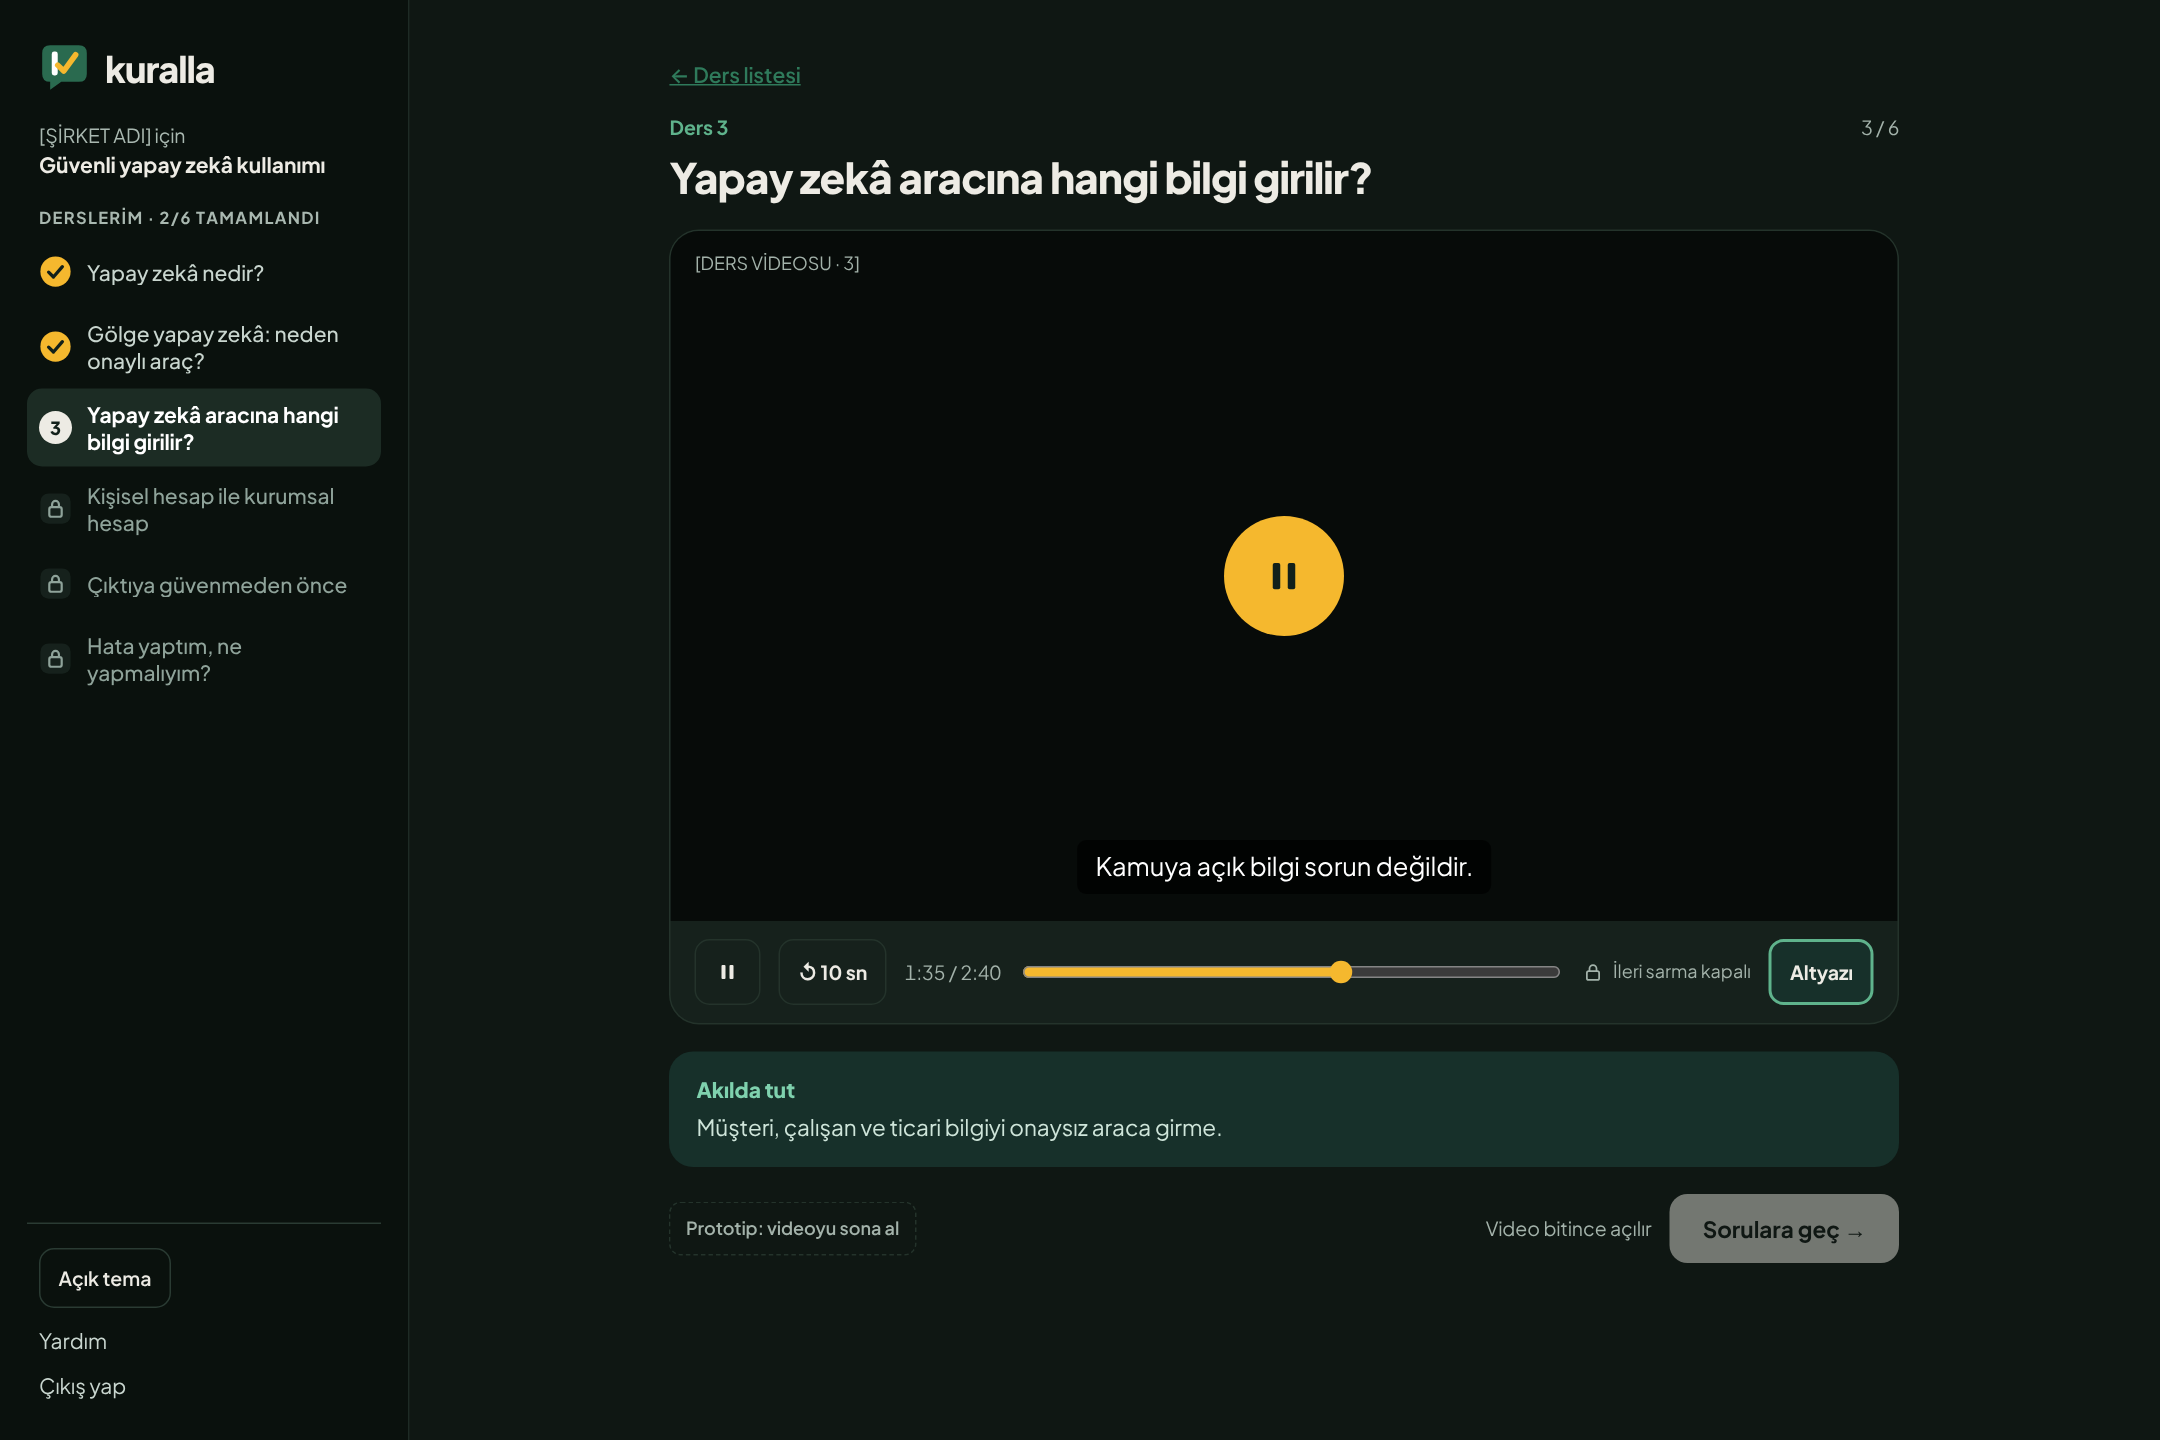Click the Ders 3 label
2160x1440 pixels.
tap(698, 128)
